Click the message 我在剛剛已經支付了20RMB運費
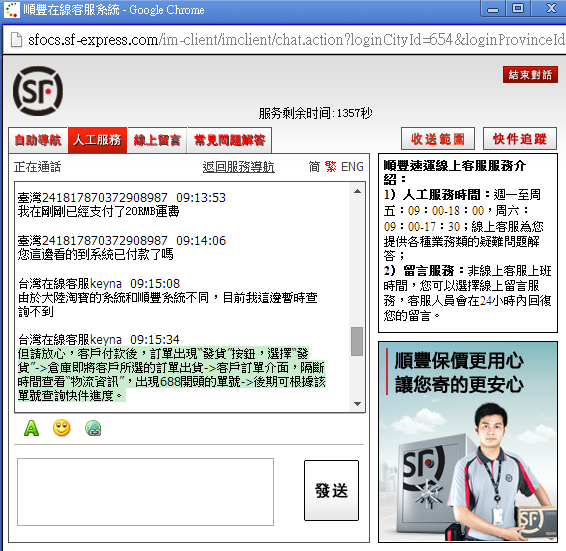566x551 pixels. pos(99,211)
